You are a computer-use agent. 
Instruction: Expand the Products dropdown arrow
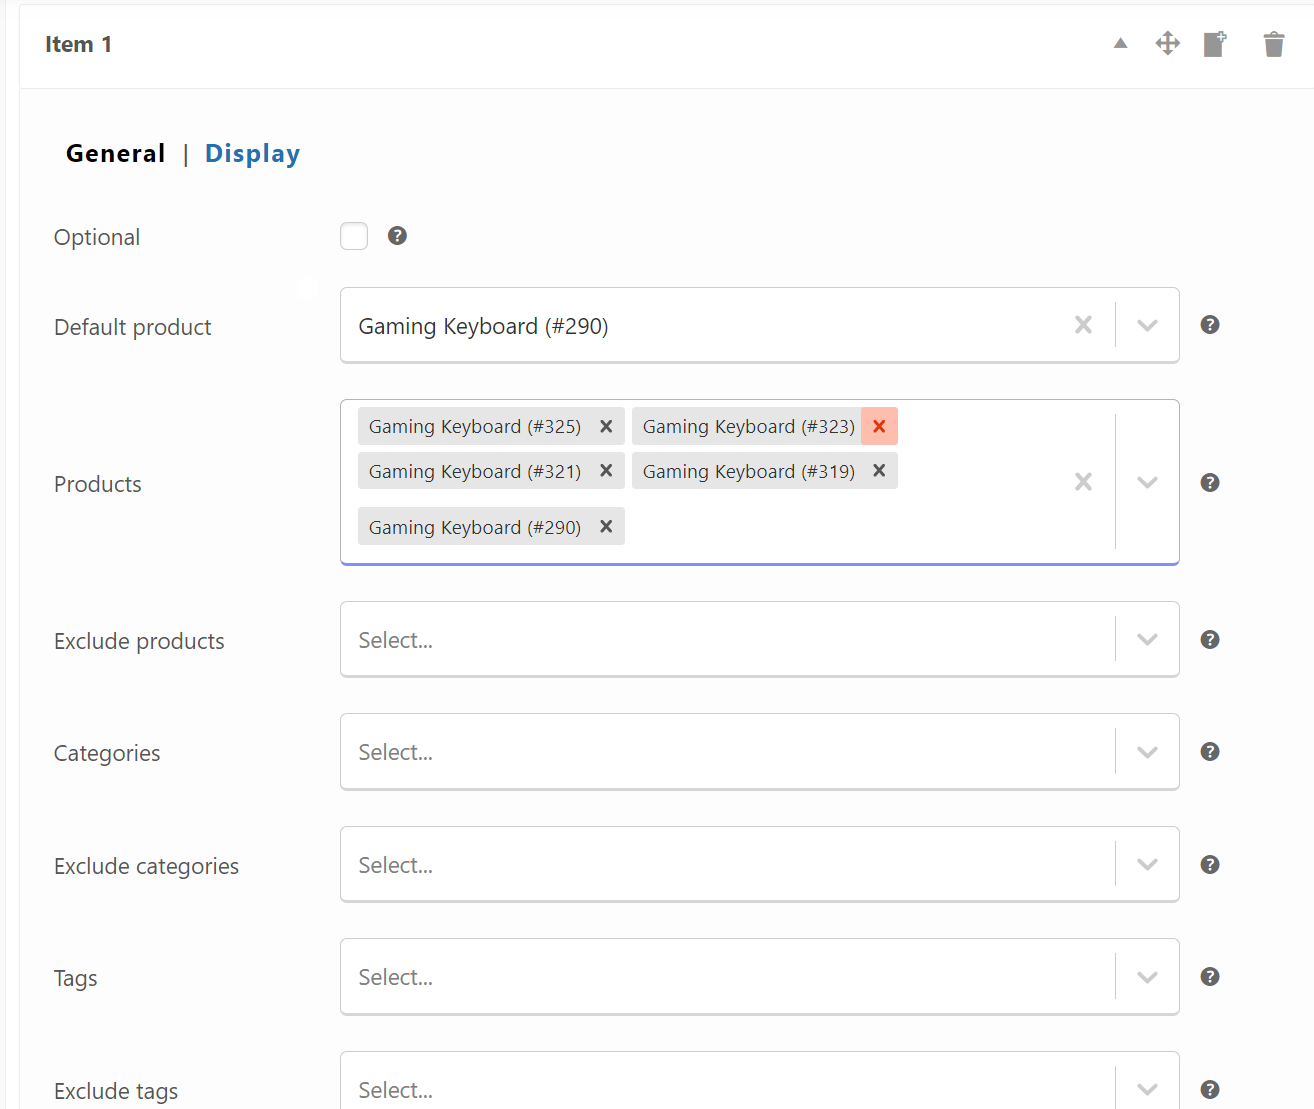pos(1147,482)
